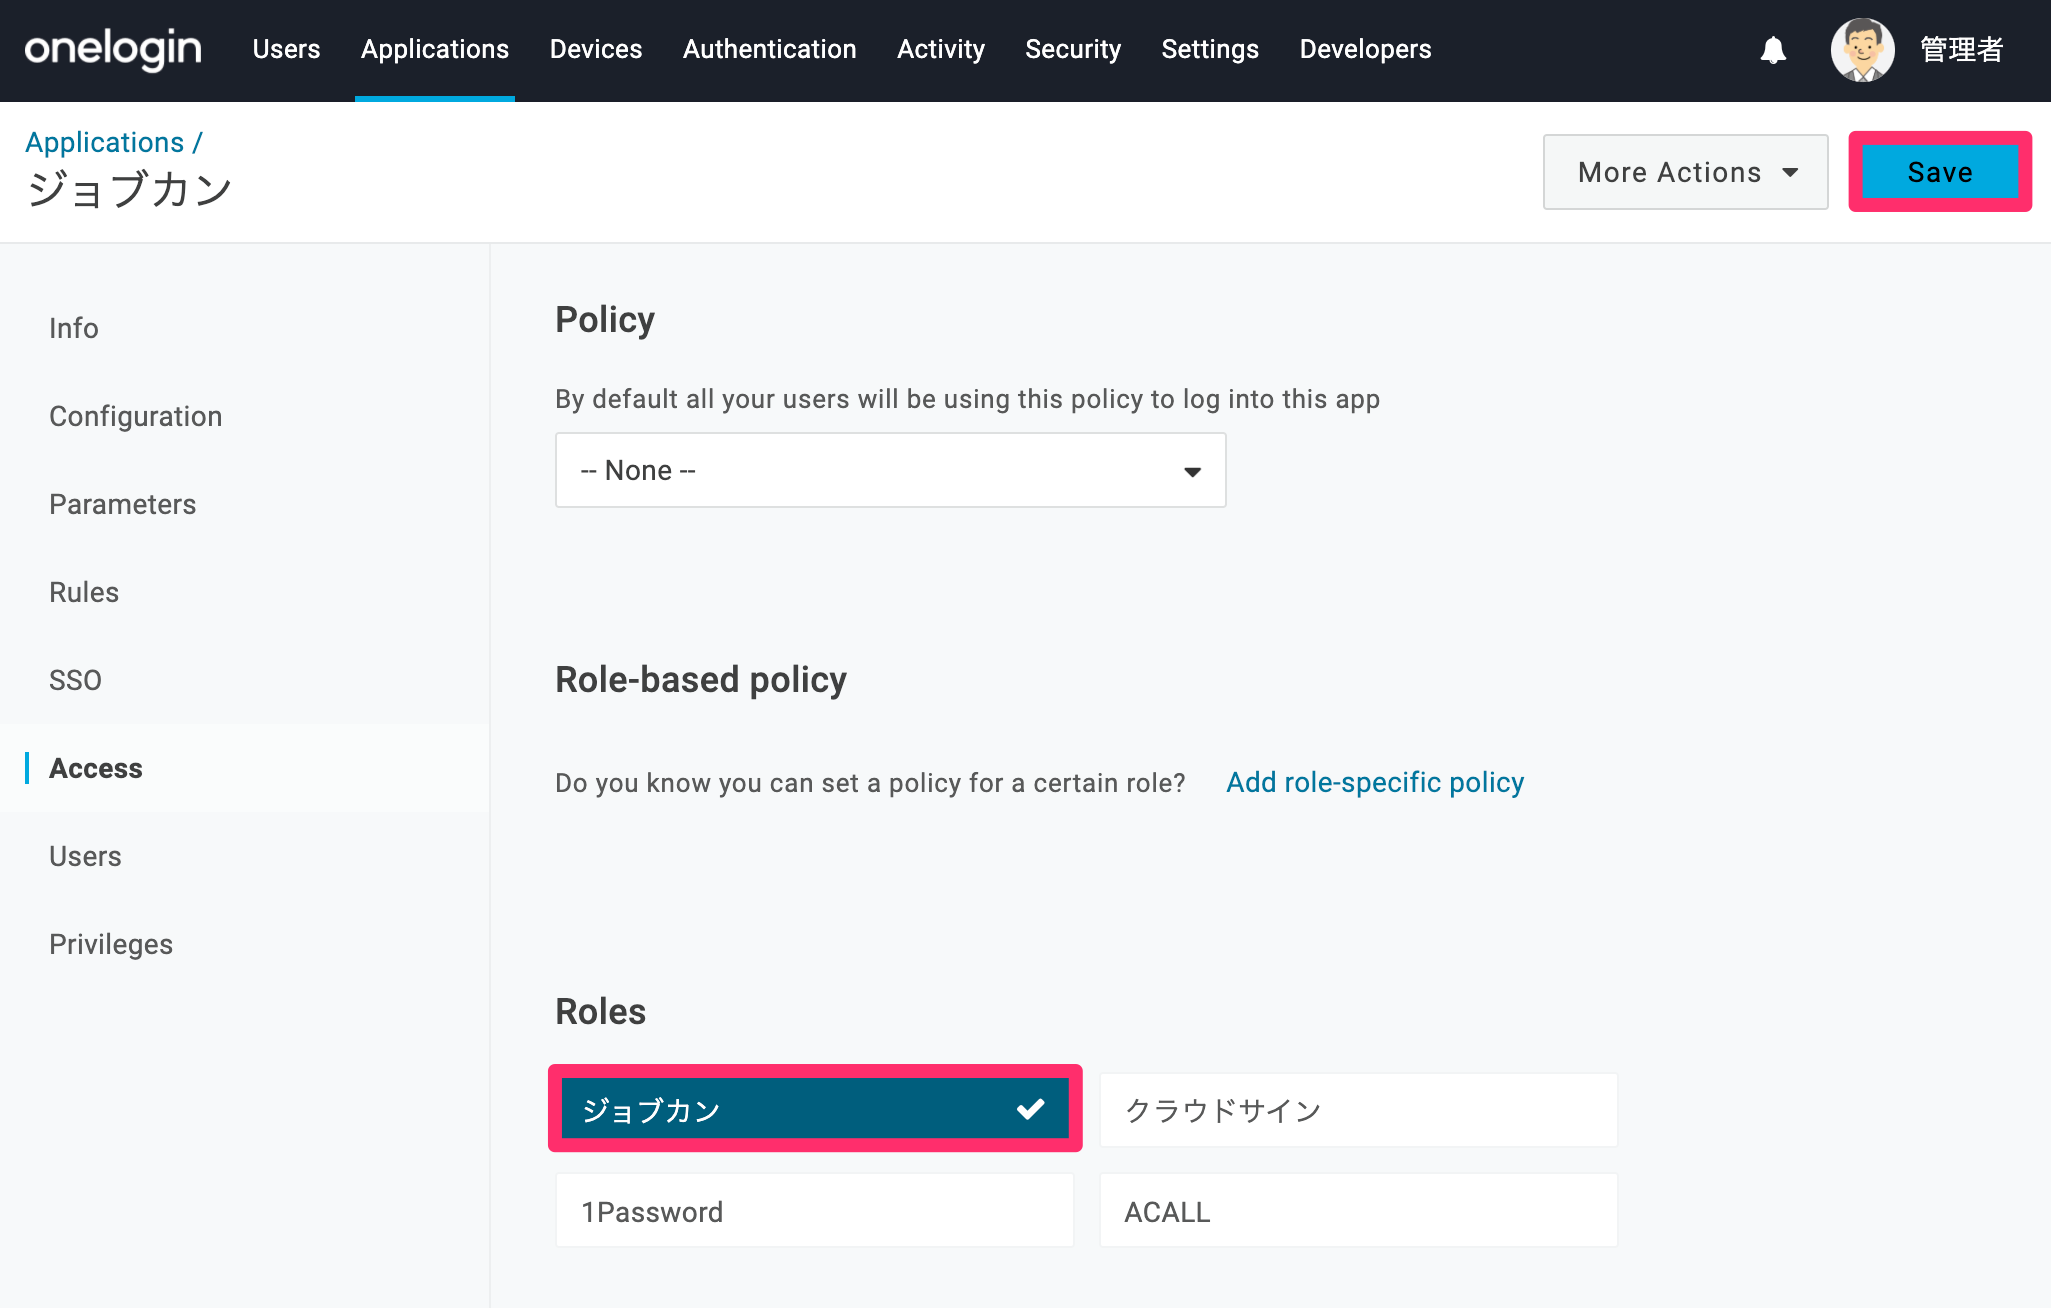Viewport: 2051px width, 1308px height.
Task: Toggle the ACALL role
Action: tap(1359, 1211)
